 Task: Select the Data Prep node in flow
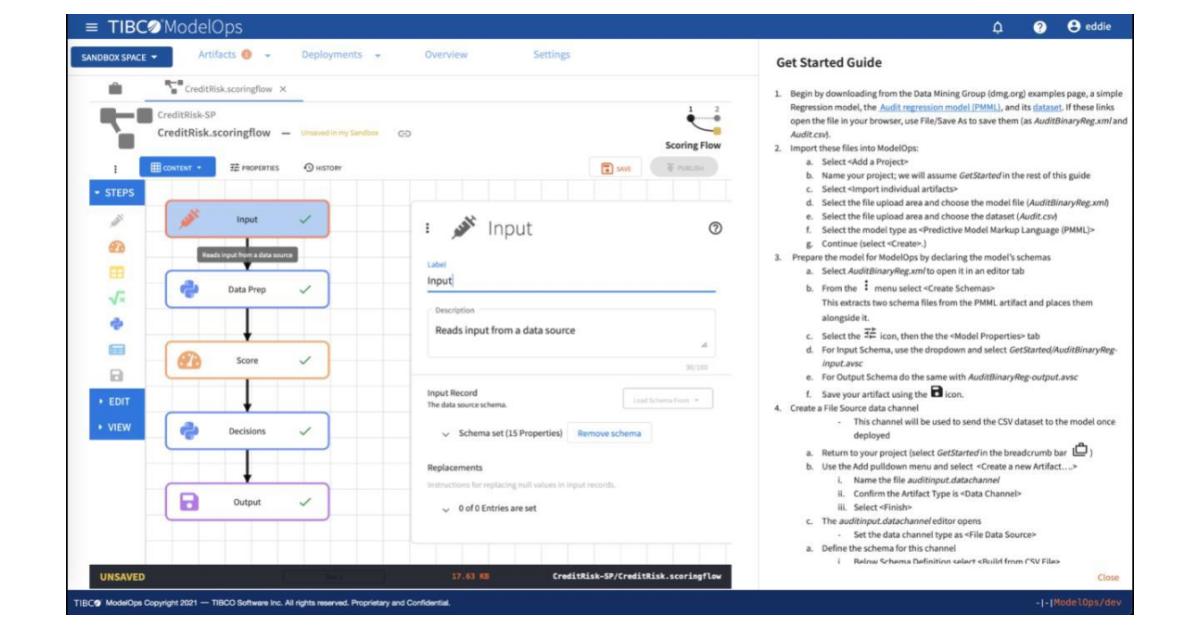245,290
